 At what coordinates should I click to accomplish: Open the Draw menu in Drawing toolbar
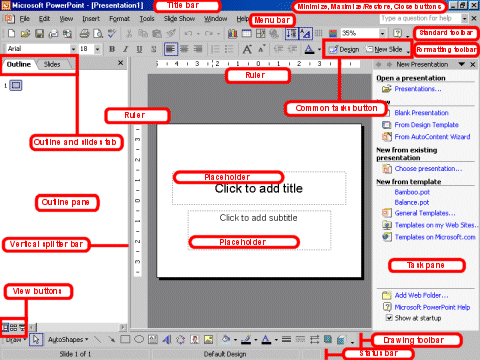[x=15, y=340]
